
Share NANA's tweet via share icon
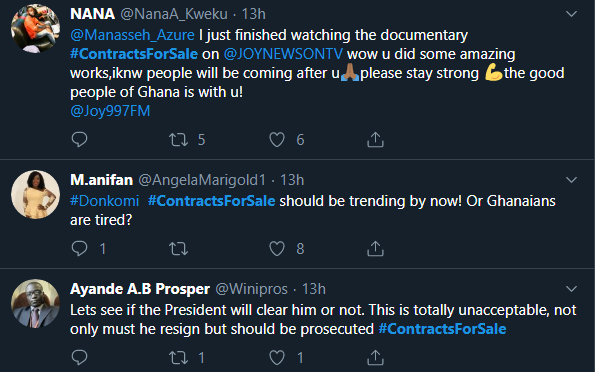click(x=375, y=139)
